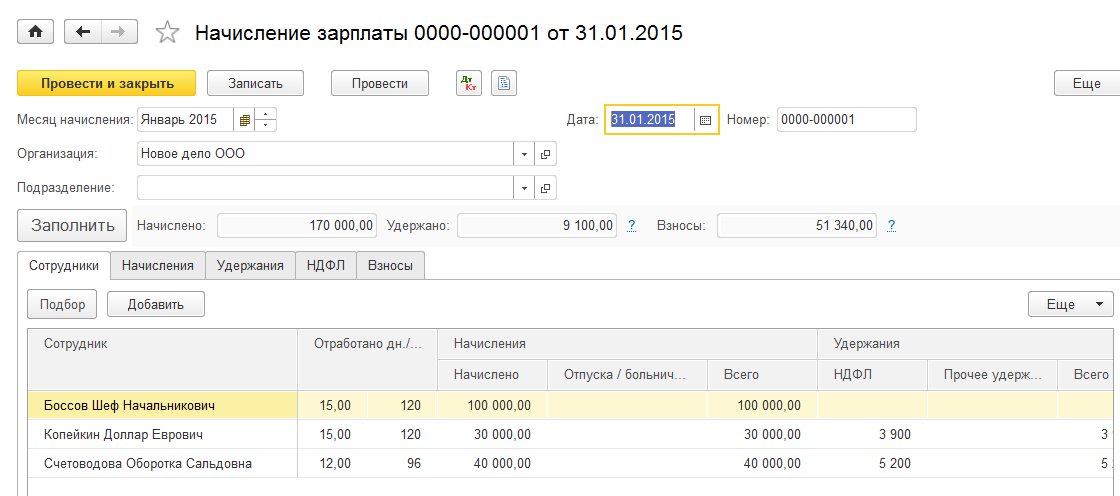Expand the Подразделение dropdown list
The height and width of the screenshot is (496, 1120).
(525, 188)
